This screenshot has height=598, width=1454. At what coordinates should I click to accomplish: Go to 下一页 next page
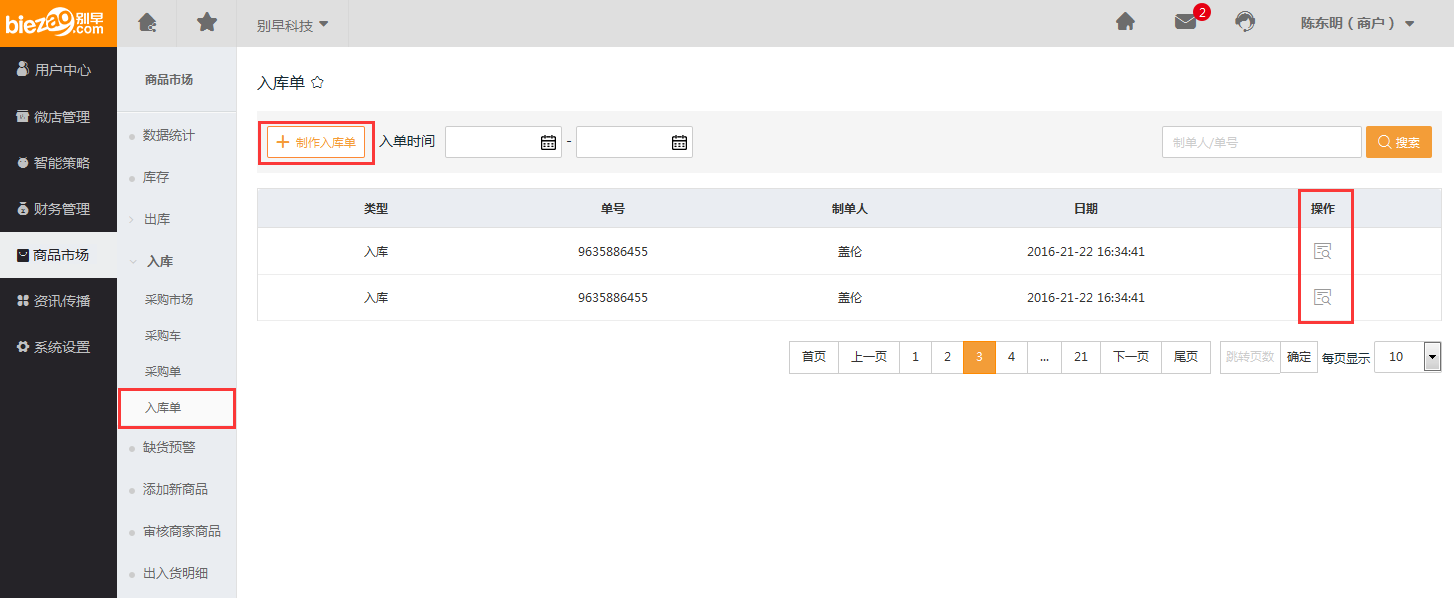pos(1131,357)
